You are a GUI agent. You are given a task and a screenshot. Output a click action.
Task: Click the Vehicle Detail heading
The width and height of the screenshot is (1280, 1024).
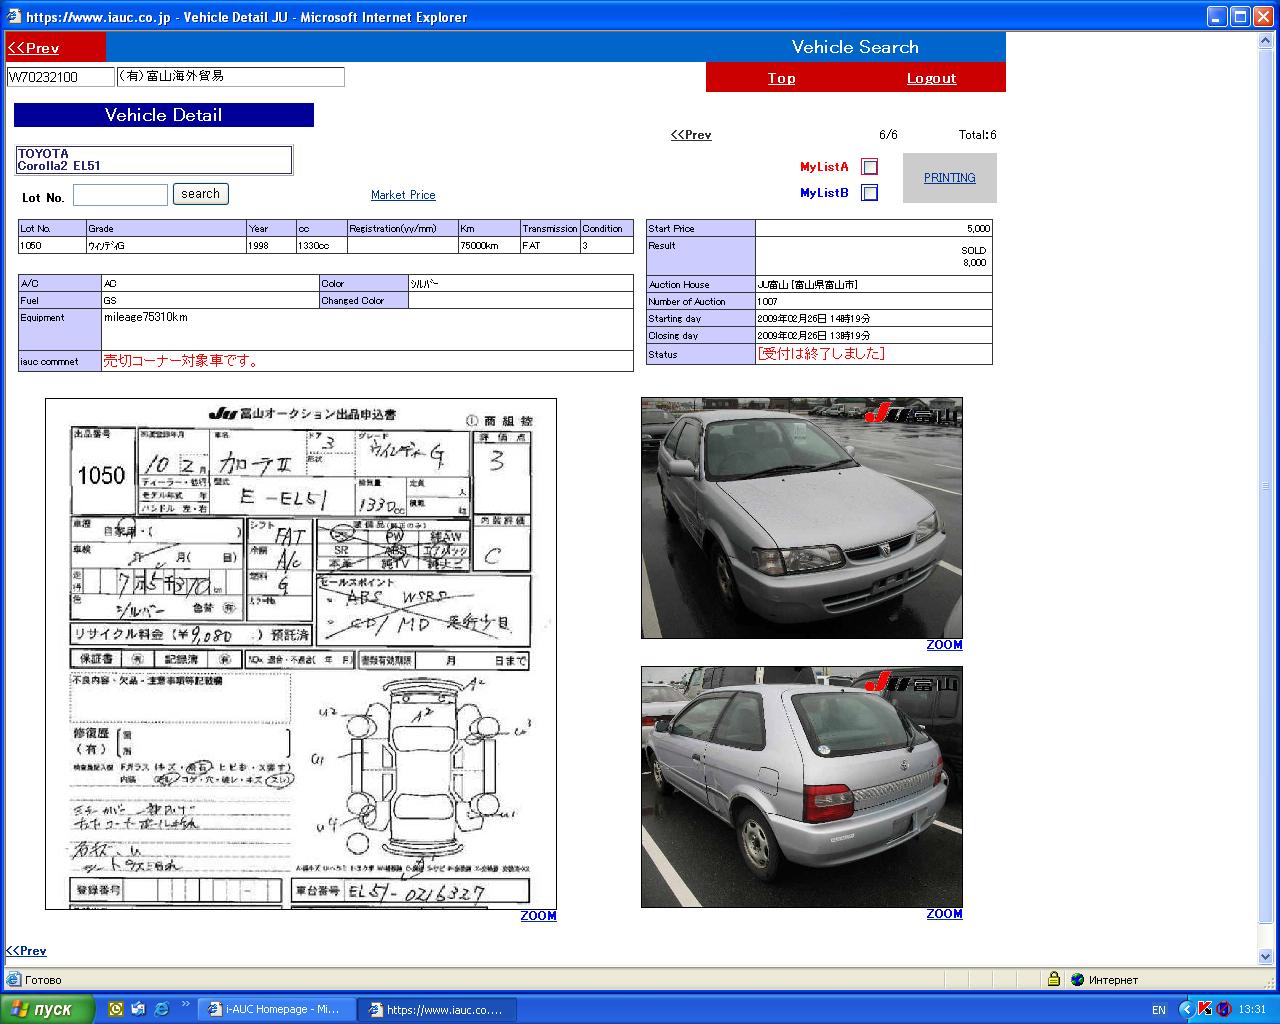pyautogui.click(x=164, y=115)
